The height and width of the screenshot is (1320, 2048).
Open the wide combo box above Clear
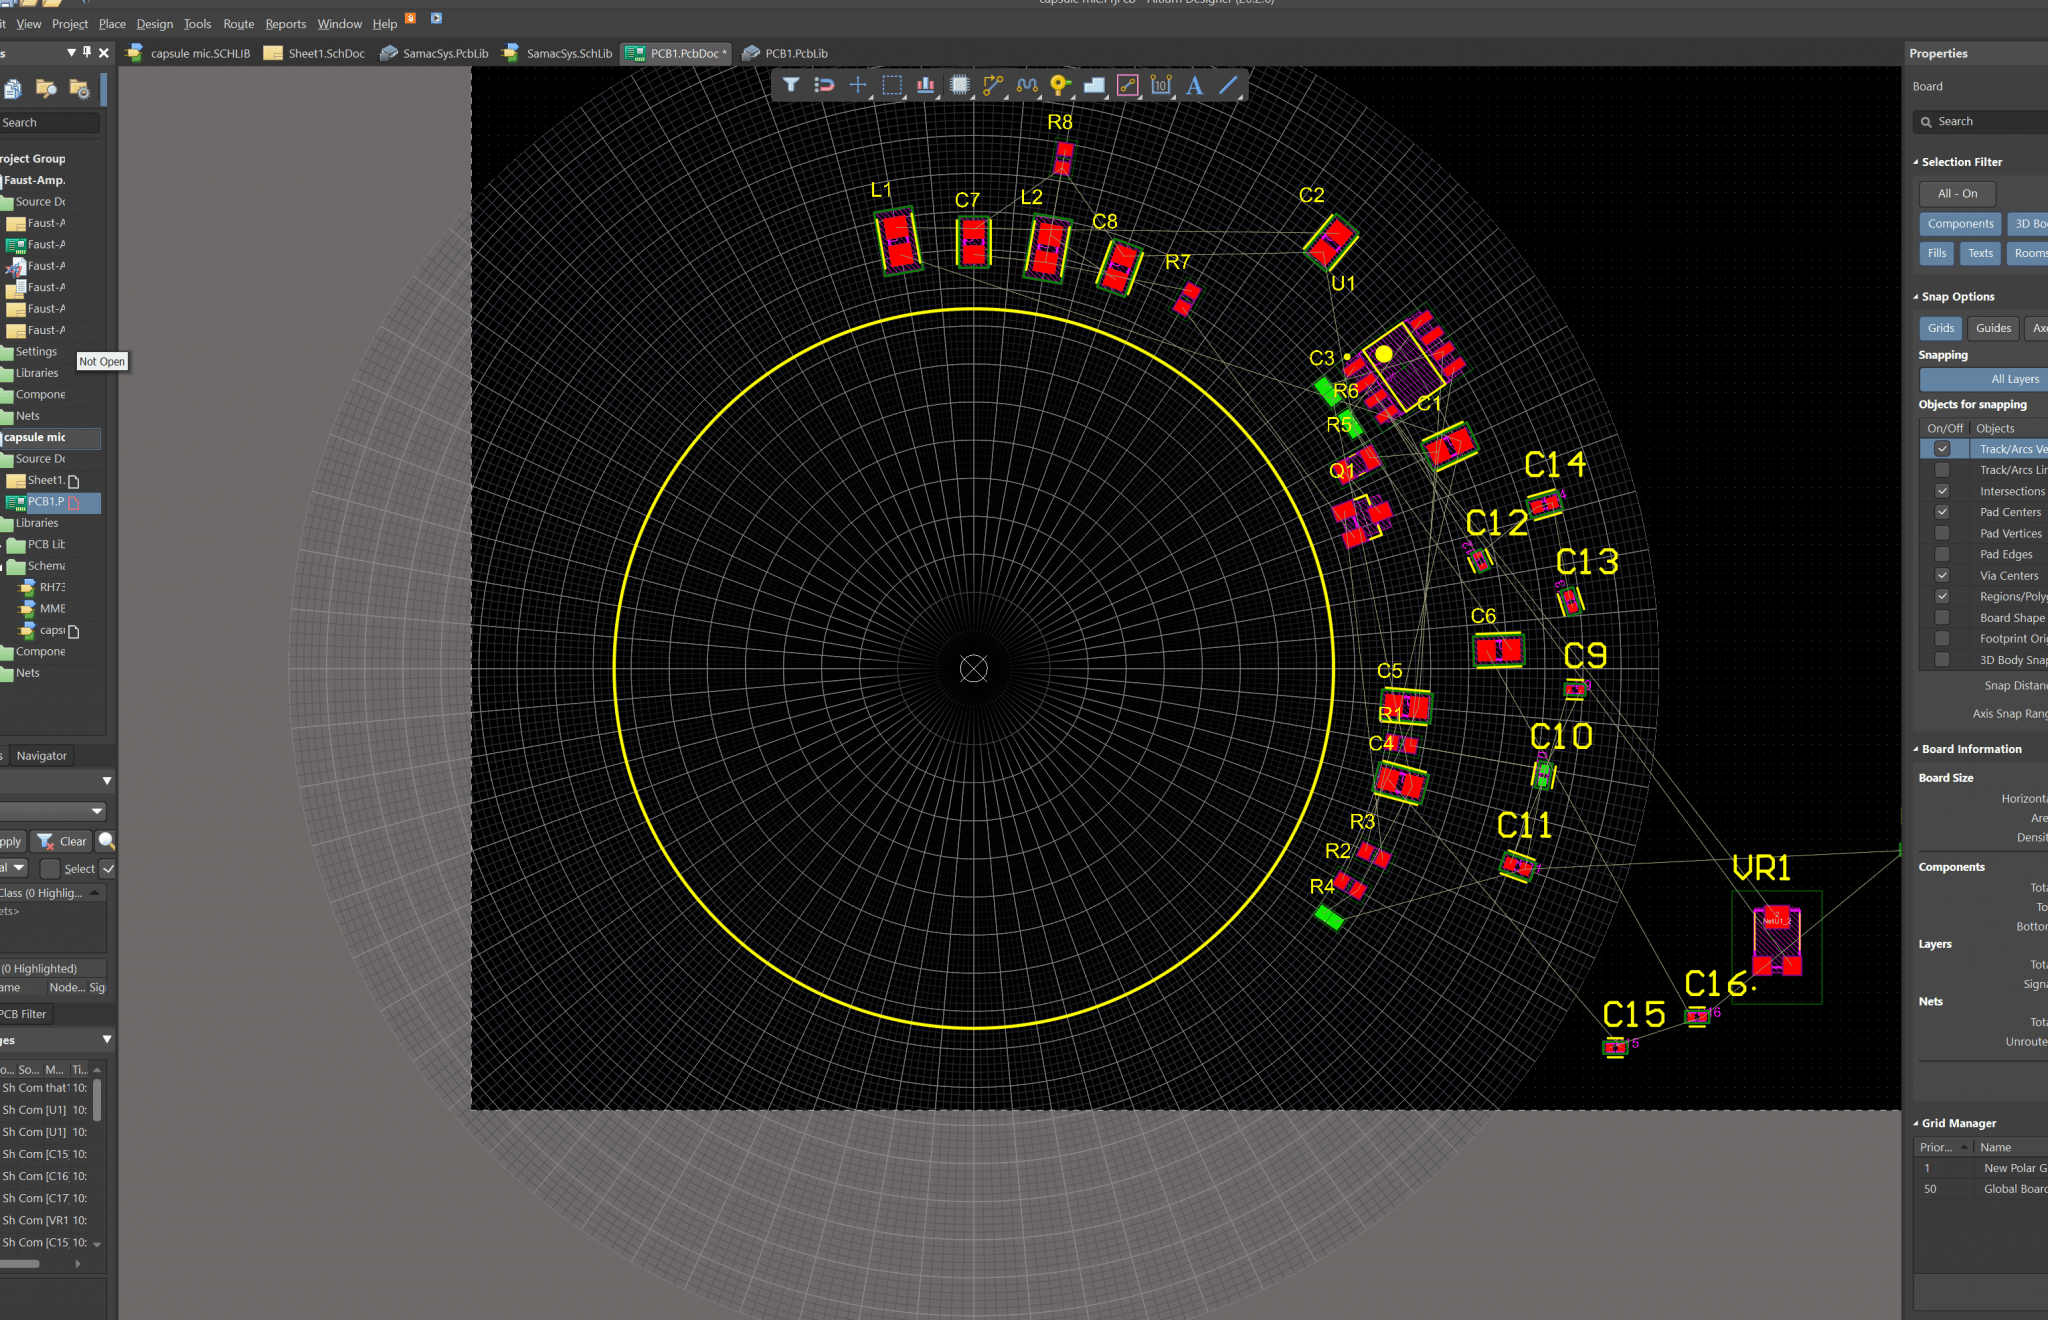point(54,811)
